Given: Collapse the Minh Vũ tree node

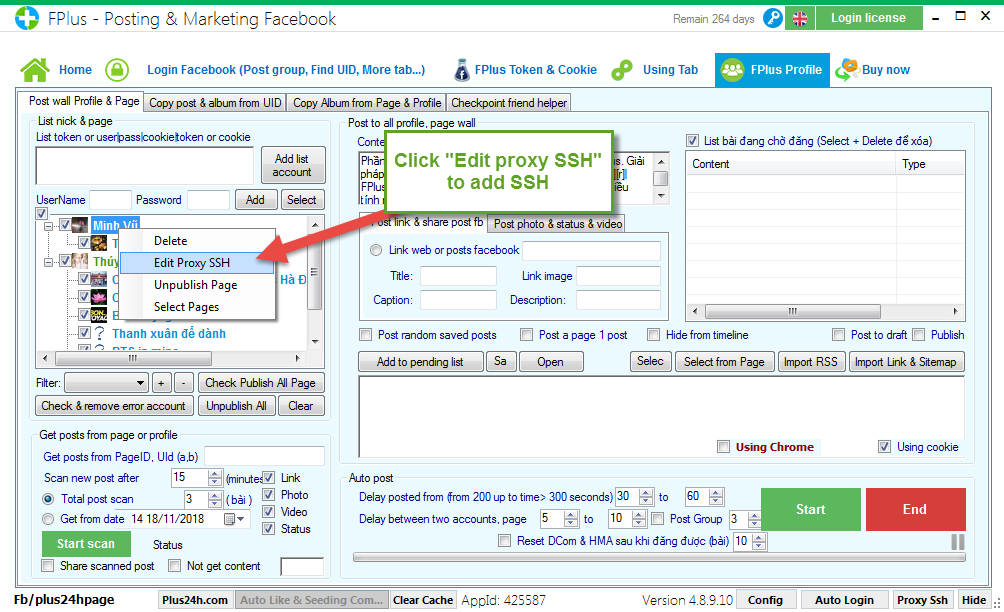Looking at the screenshot, I should tap(48, 226).
